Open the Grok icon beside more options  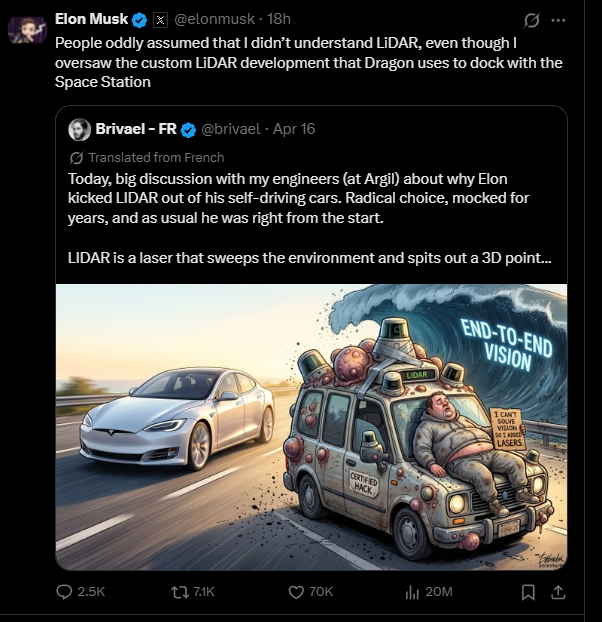coord(531,20)
